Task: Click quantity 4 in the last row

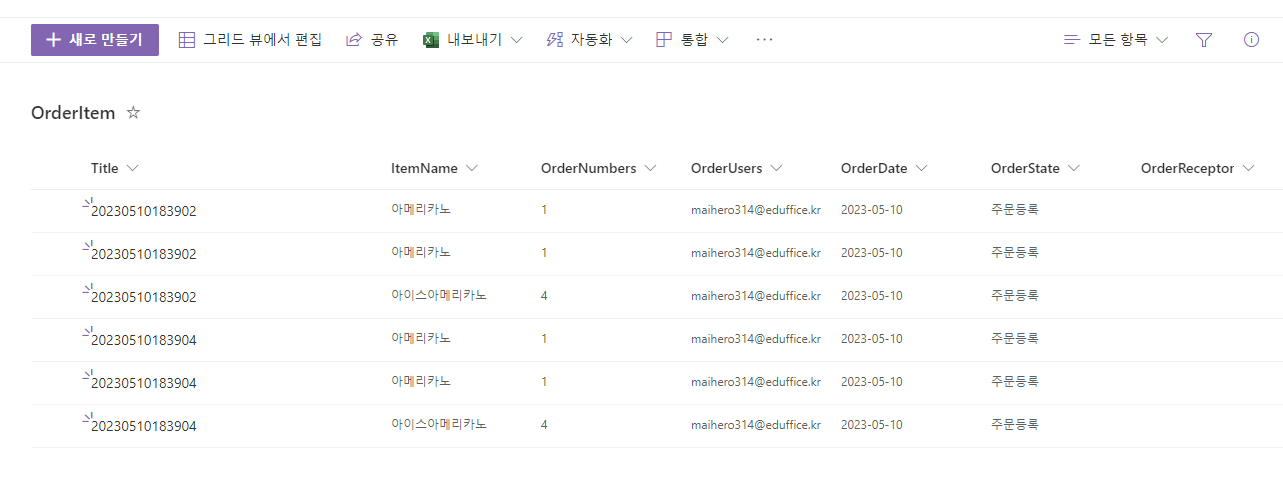Action: 544,425
